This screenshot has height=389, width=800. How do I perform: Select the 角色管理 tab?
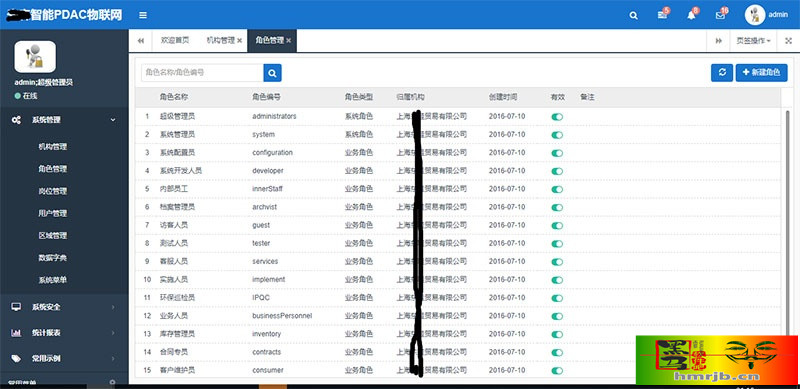(269, 40)
